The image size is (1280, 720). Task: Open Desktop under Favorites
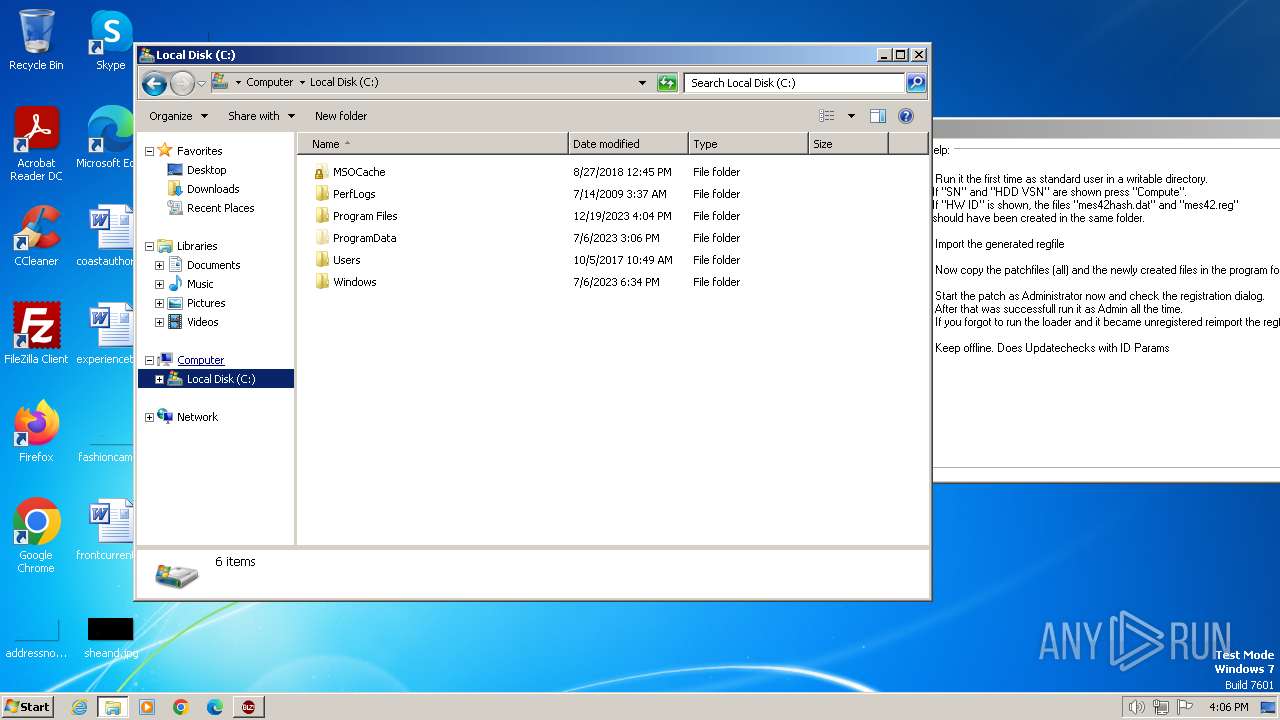point(206,170)
